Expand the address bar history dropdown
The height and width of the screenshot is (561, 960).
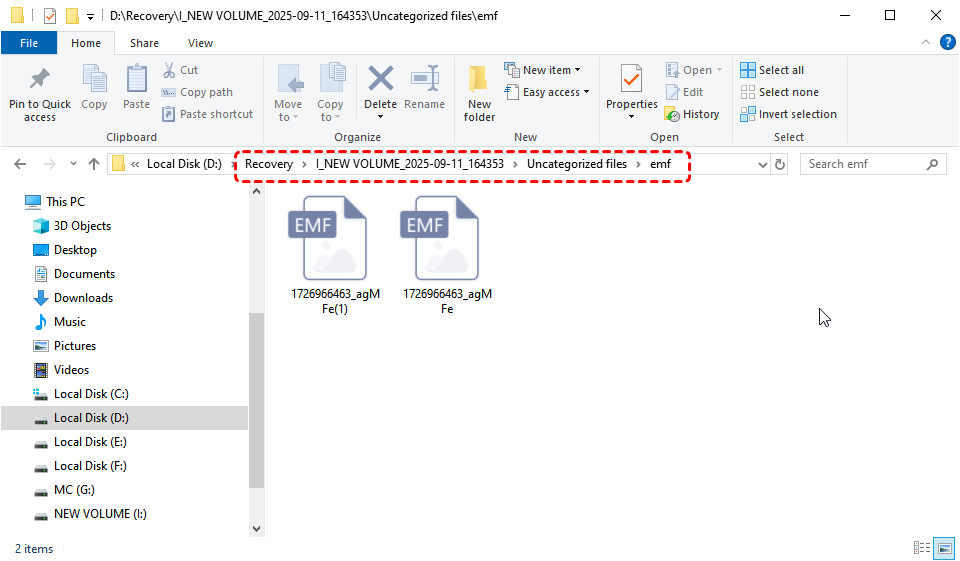click(x=762, y=164)
